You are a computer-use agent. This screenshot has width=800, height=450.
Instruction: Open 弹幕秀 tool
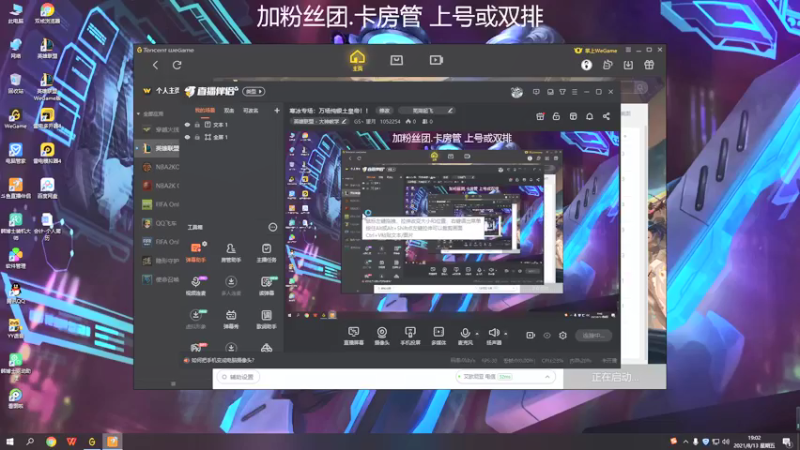coord(231,319)
